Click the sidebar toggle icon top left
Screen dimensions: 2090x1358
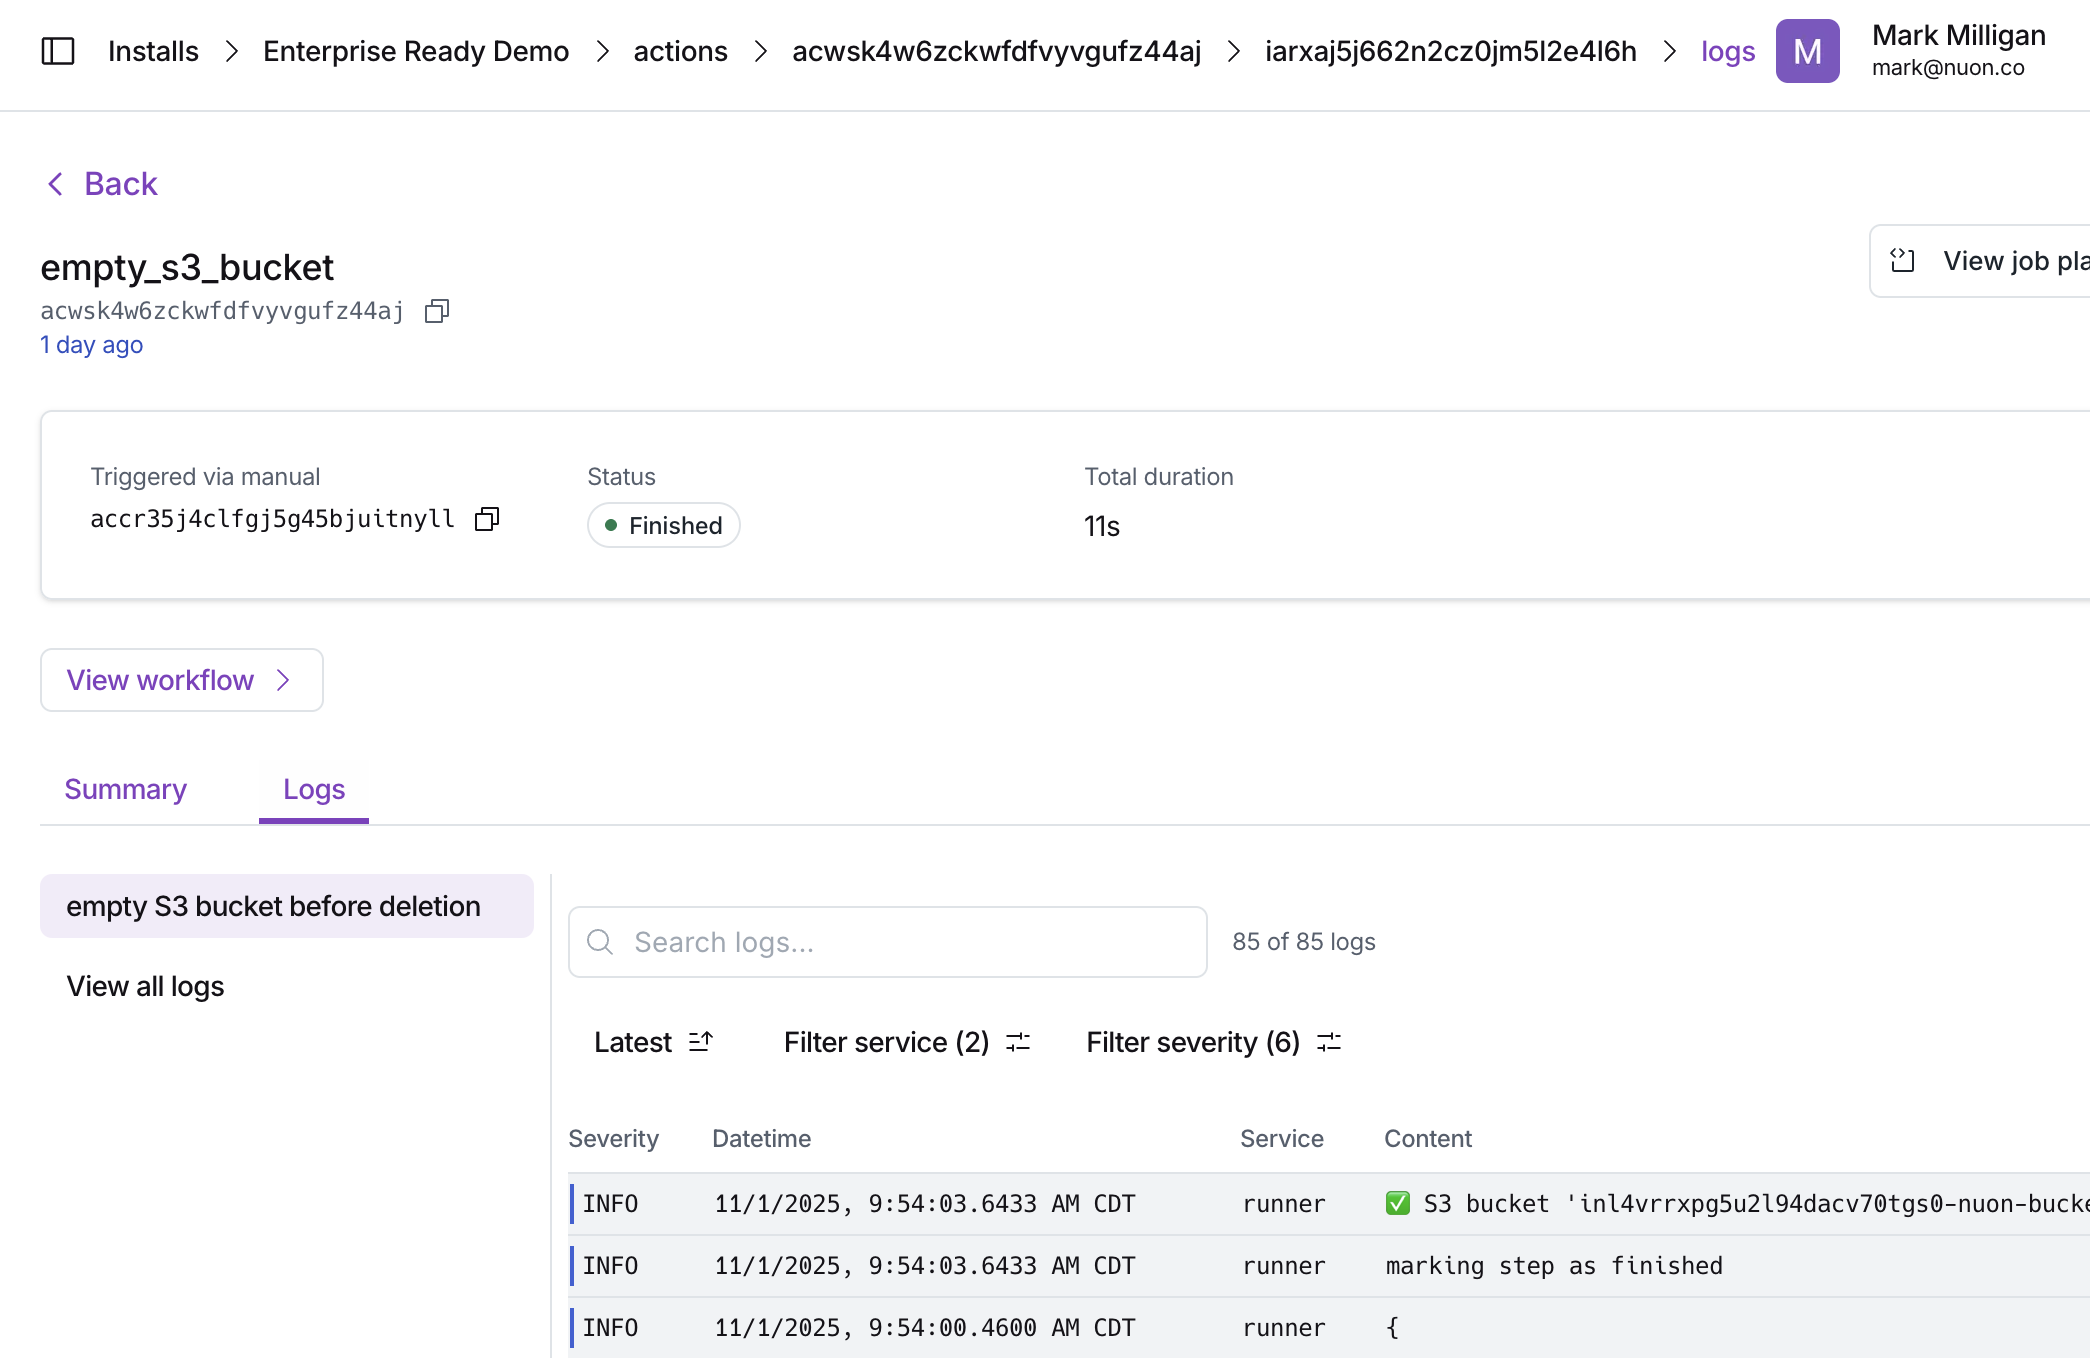point(58,50)
